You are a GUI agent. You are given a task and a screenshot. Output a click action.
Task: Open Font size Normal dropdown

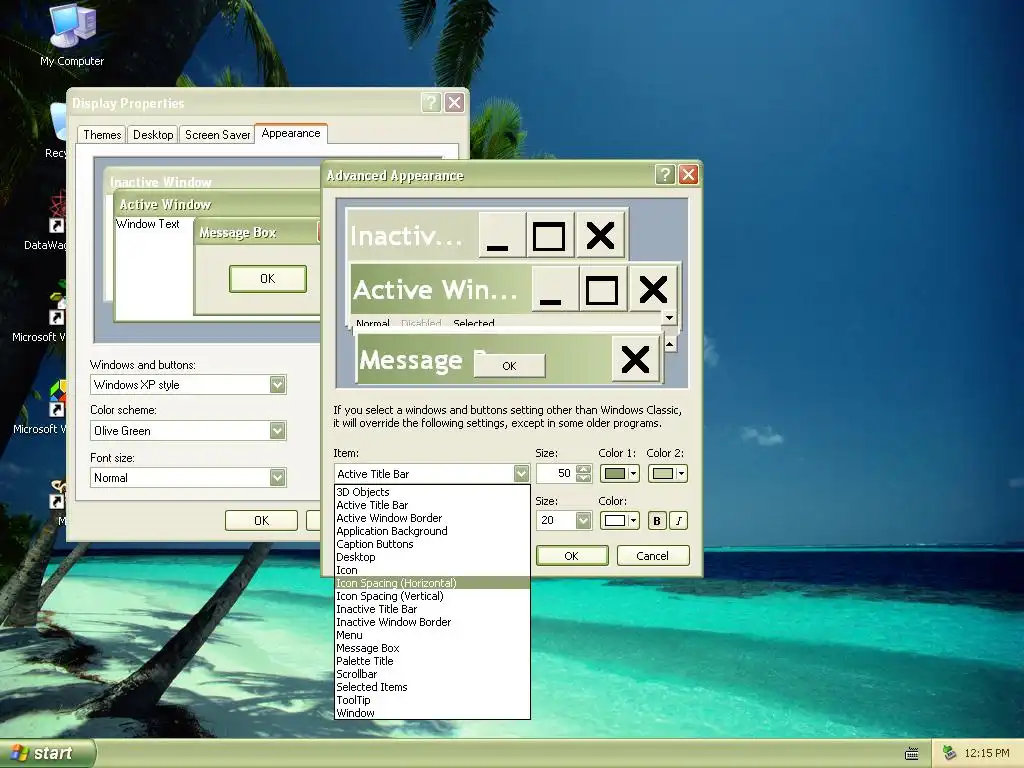click(x=278, y=477)
